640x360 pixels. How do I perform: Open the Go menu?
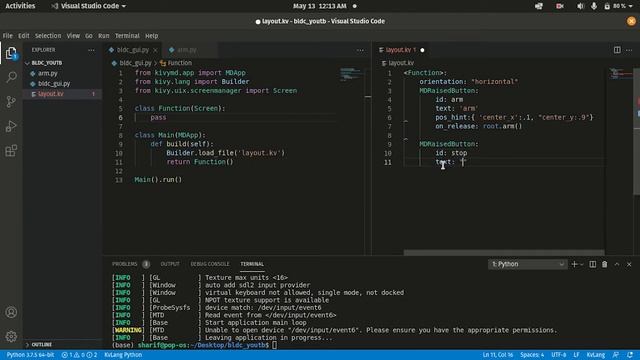(x=89, y=36)
